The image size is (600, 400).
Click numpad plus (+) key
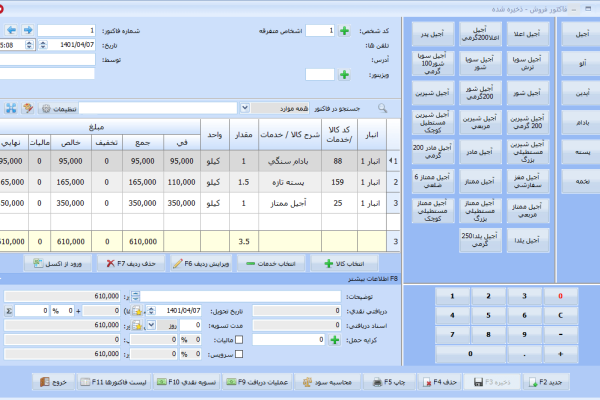560,354
